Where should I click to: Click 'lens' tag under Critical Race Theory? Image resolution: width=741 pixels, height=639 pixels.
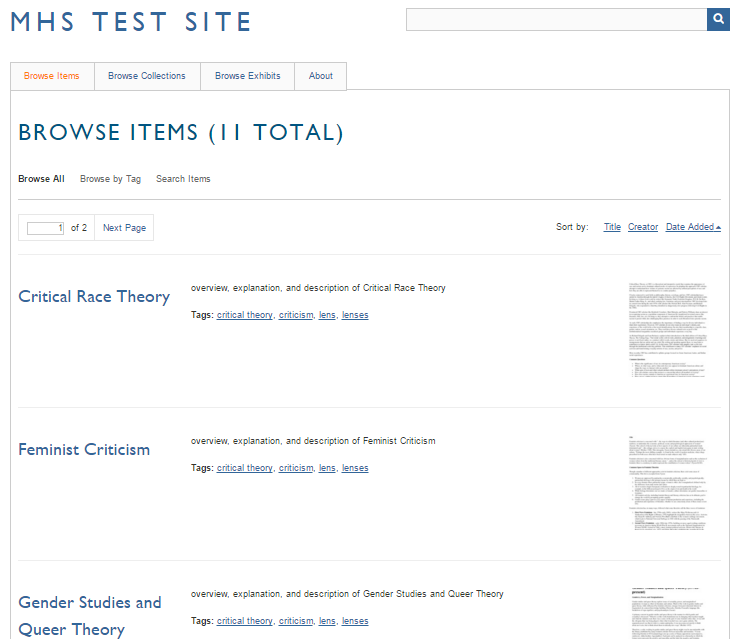[327, 315]
